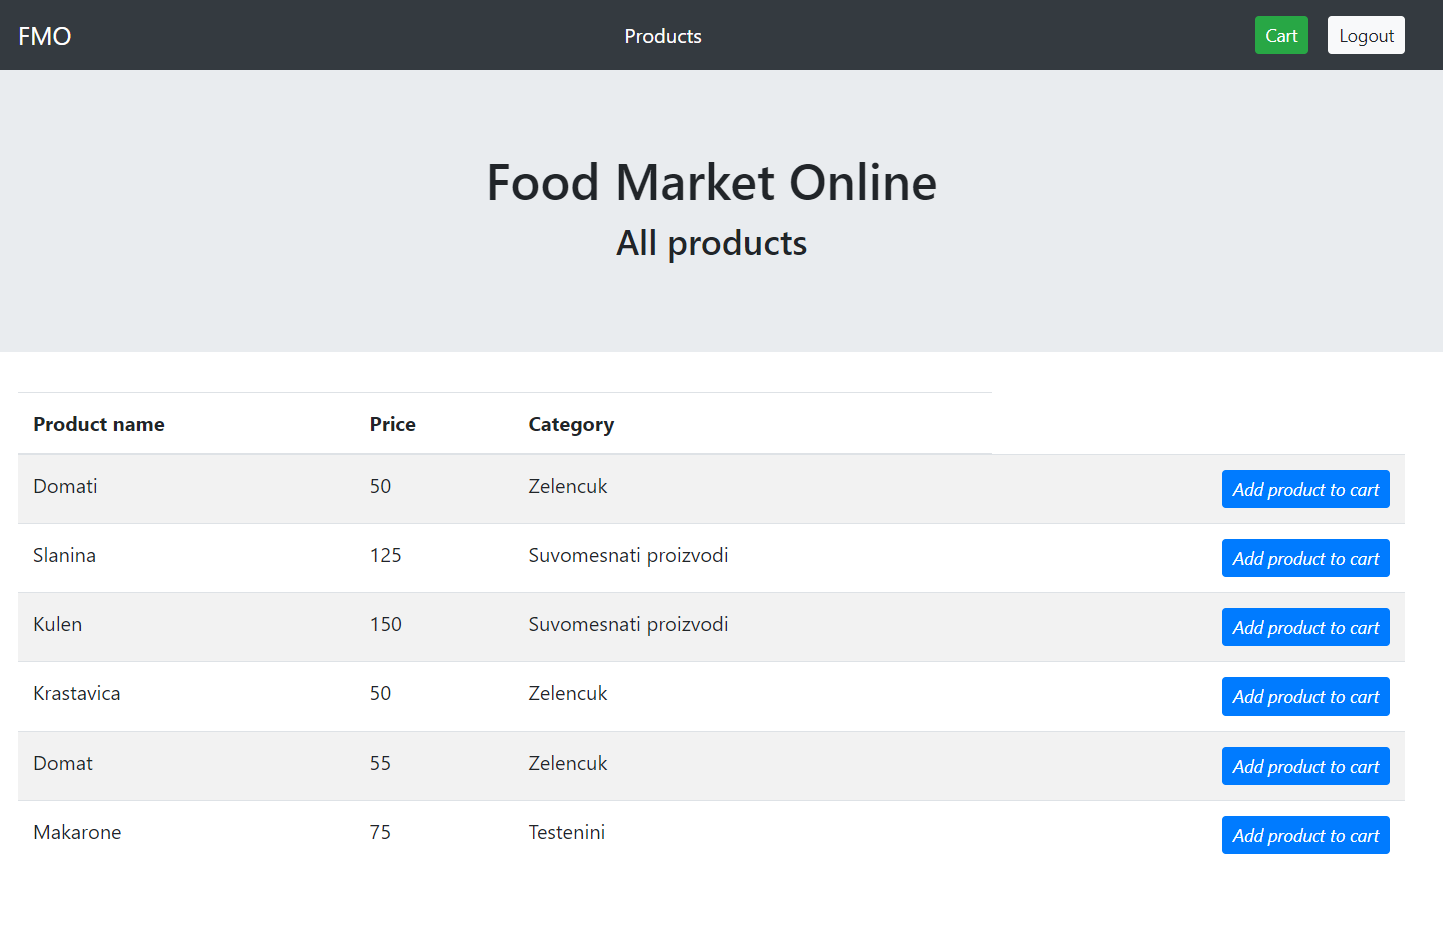Screen dimensions: 1443x927
Task: Open the green Cart button
Action: tap(1280, 36)
